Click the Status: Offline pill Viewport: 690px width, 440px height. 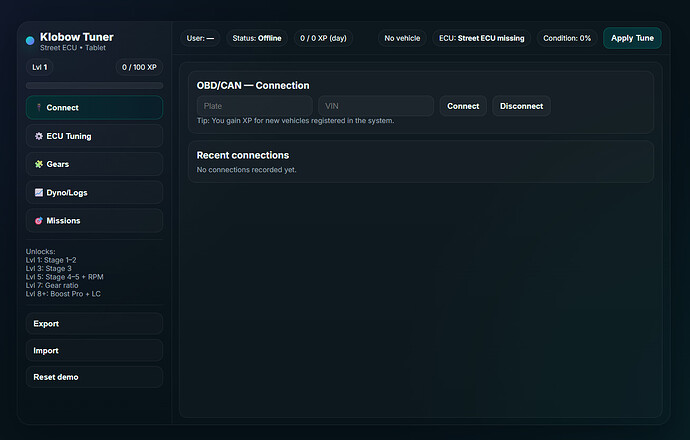coord(257,38)
